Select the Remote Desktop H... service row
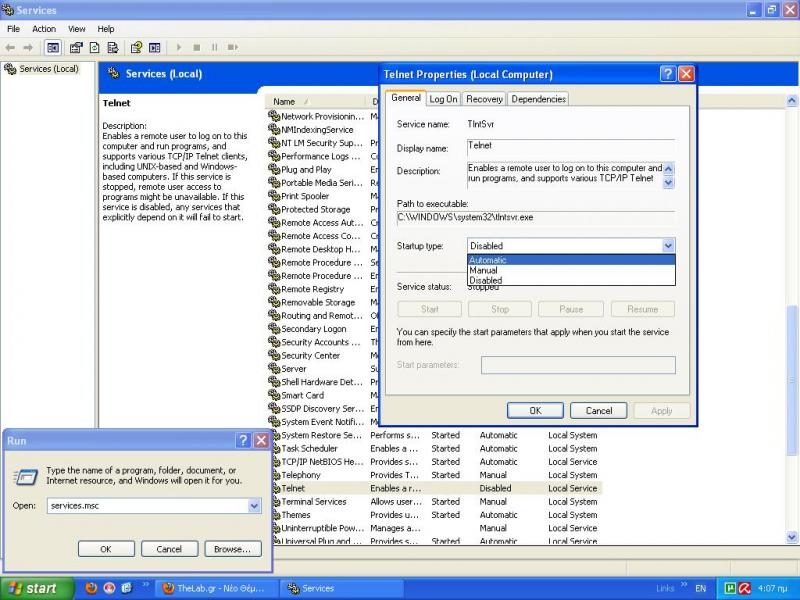Viewport: 800px width, 600px height. coord(323,249)
